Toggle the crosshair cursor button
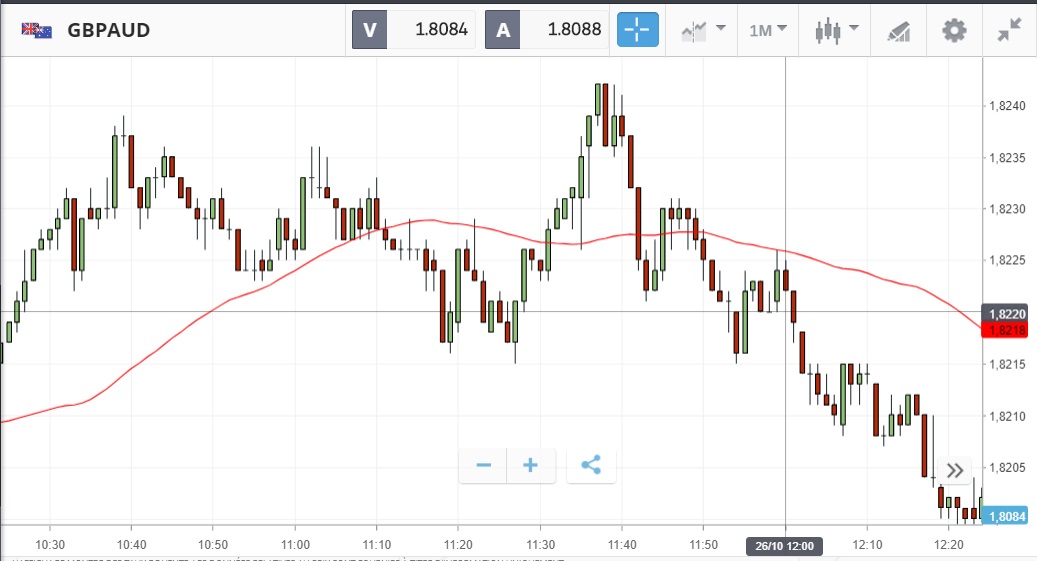Screen dimensions: 1037x561 coord(637,30)
